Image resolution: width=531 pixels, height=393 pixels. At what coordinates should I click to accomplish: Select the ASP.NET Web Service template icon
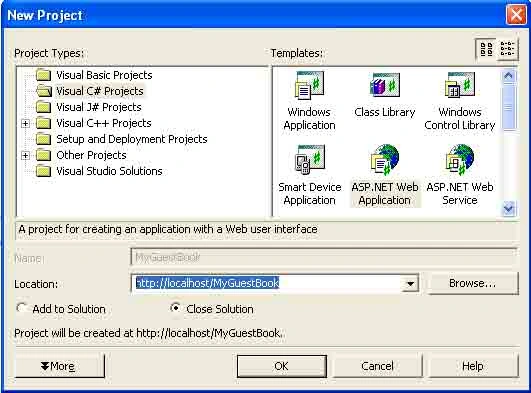(460, 159)
